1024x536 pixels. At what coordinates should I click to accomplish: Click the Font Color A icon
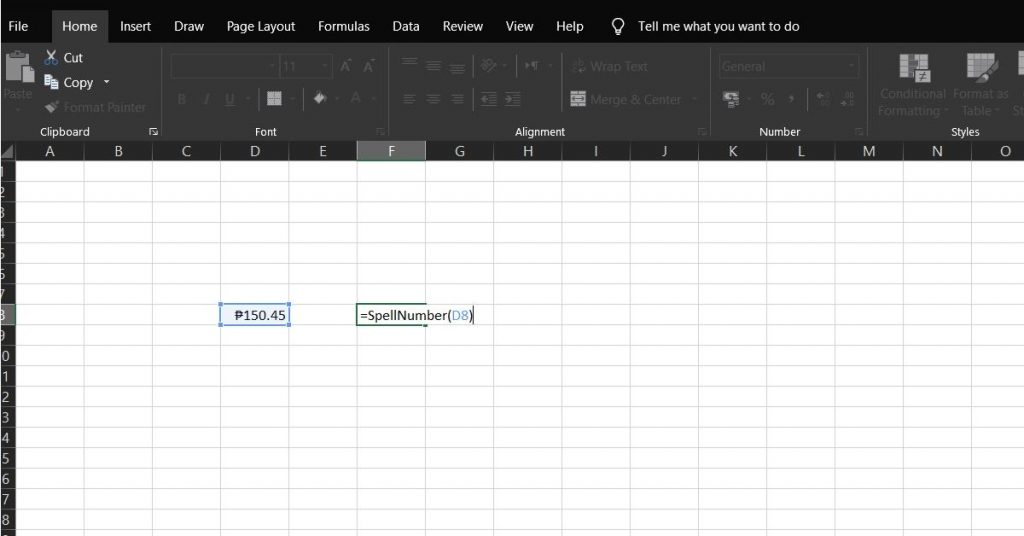[355, 99]
